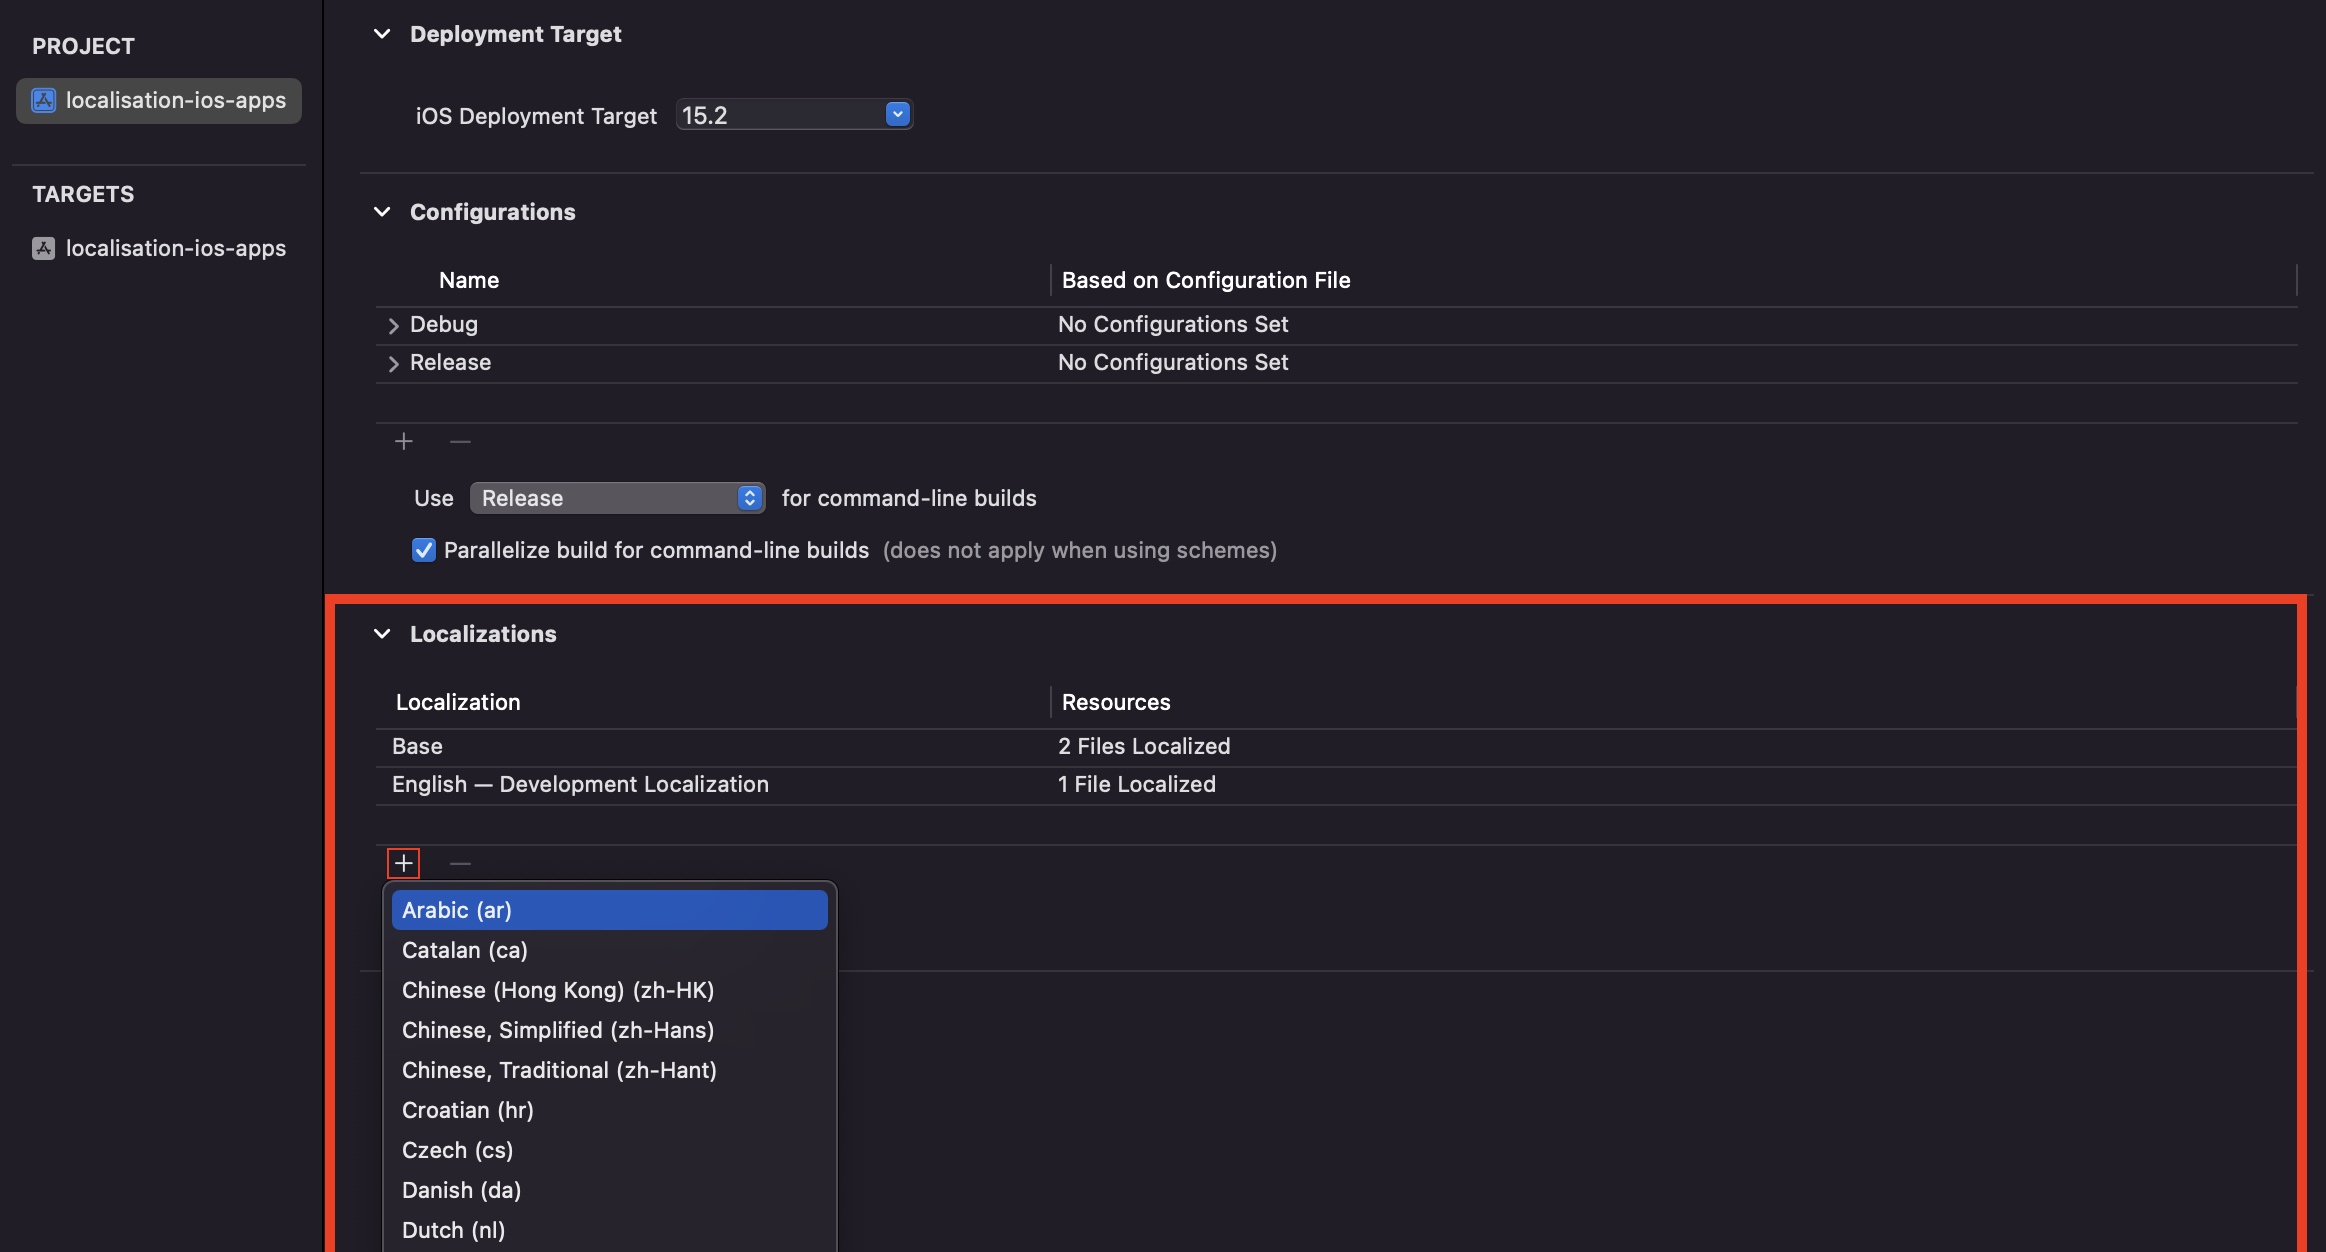Click the Localization column header
Image resolution: width=2326 pixels, height=1252 pixels.
tap(458, 703)
